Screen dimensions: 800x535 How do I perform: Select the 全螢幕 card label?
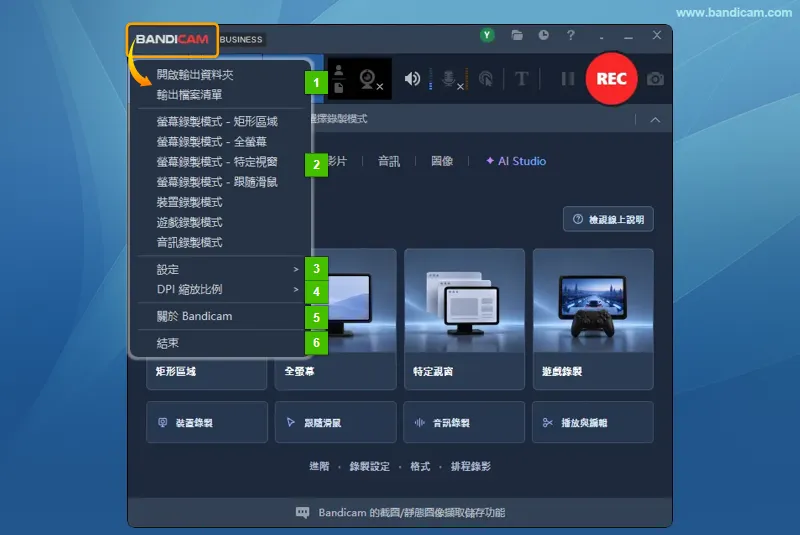(x=299, y=371)
